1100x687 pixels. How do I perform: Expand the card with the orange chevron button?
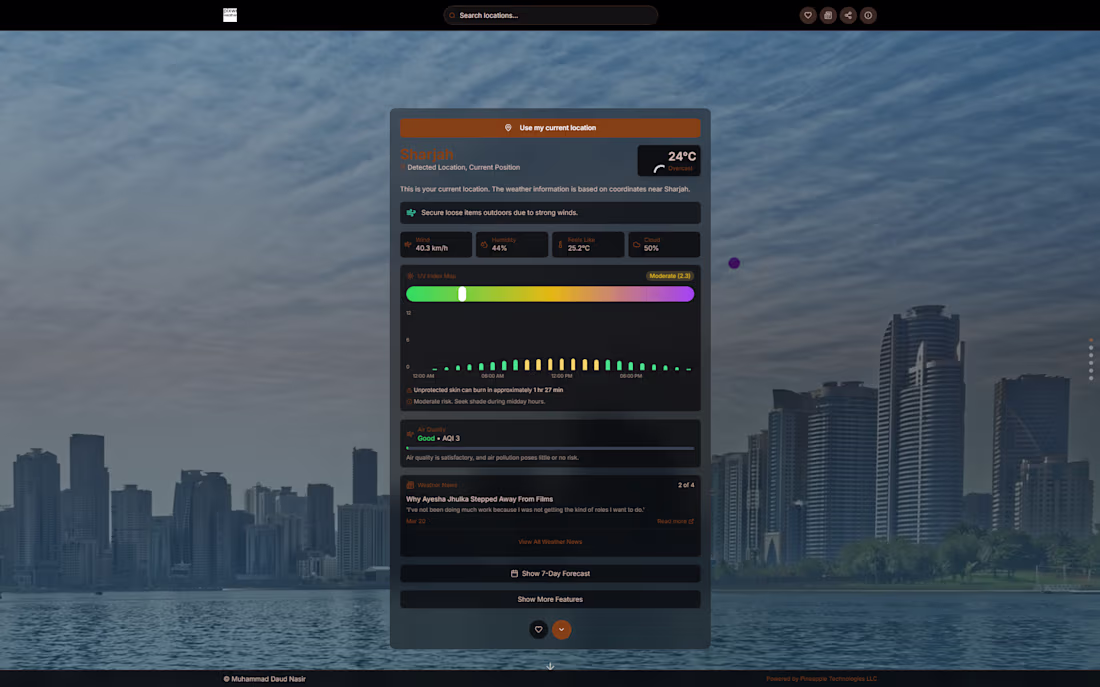click(x=562, y=629)
